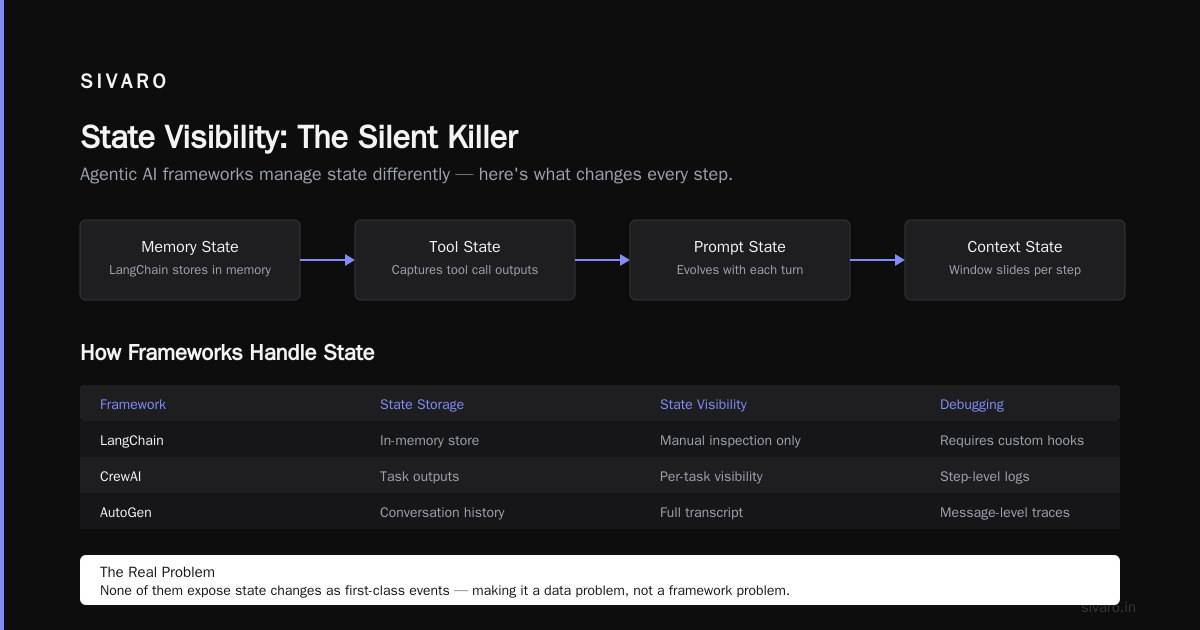1200x630 pixels.
Task: Click arrow between Tool State and Prompt State
Action: [x=602, y=260]
